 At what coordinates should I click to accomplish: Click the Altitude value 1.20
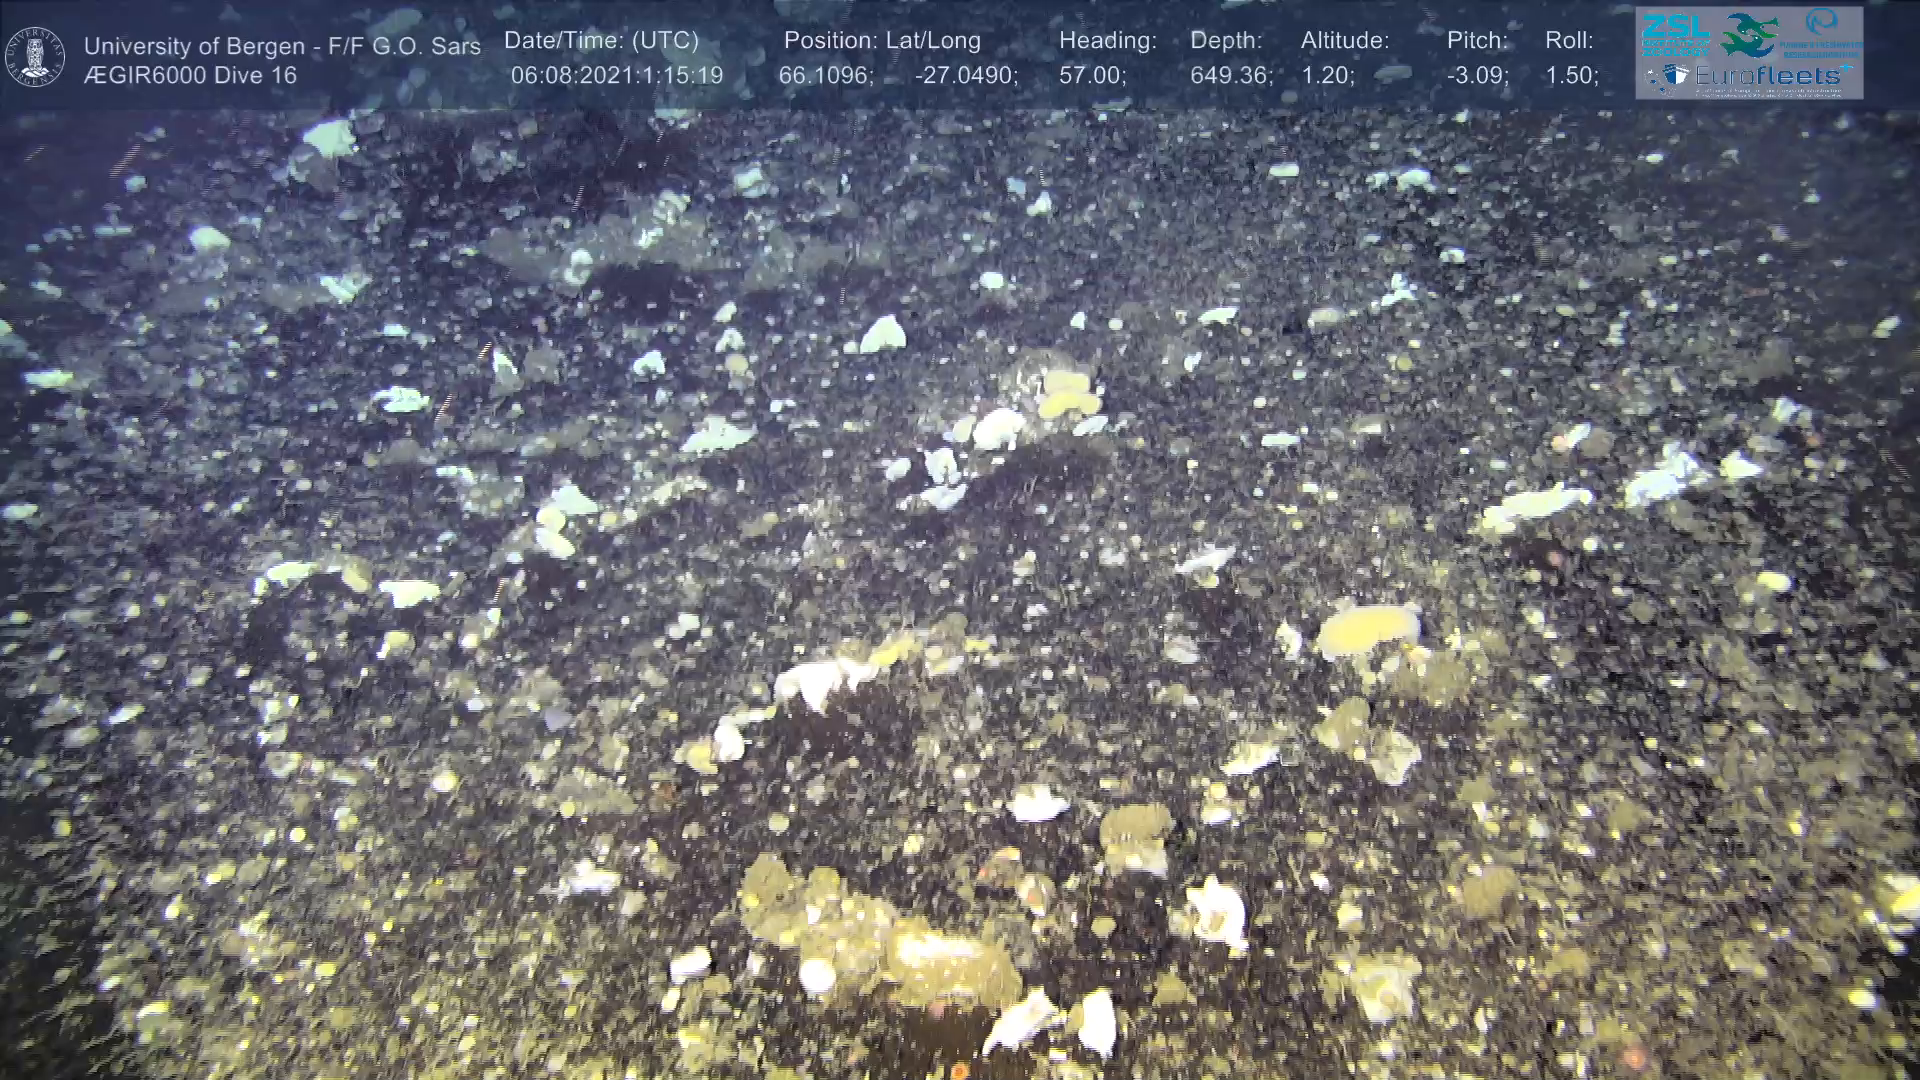pyautogui.click(x=1327, y=76)
